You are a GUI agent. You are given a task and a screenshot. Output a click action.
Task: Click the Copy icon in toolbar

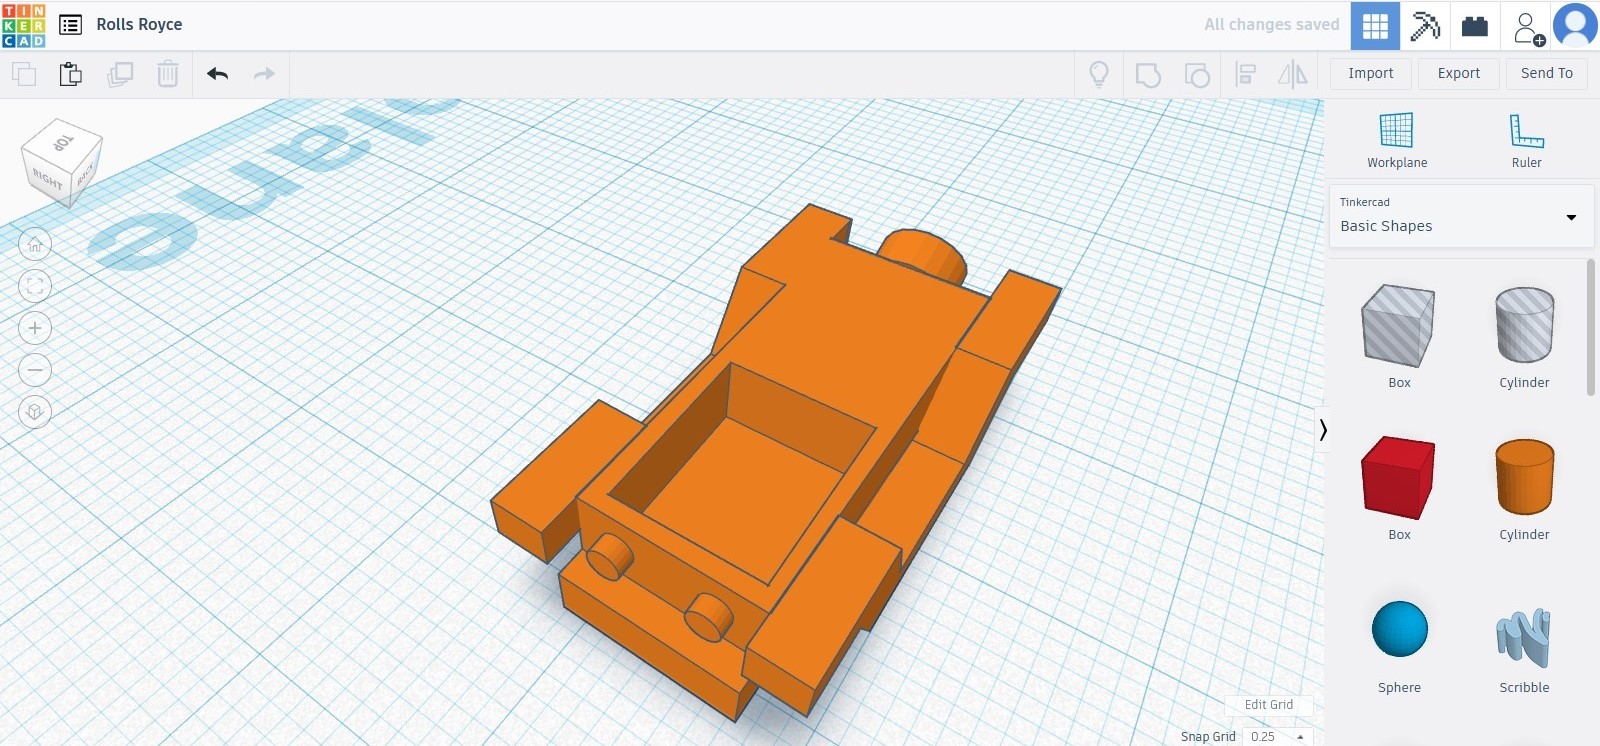coord(24,74)
